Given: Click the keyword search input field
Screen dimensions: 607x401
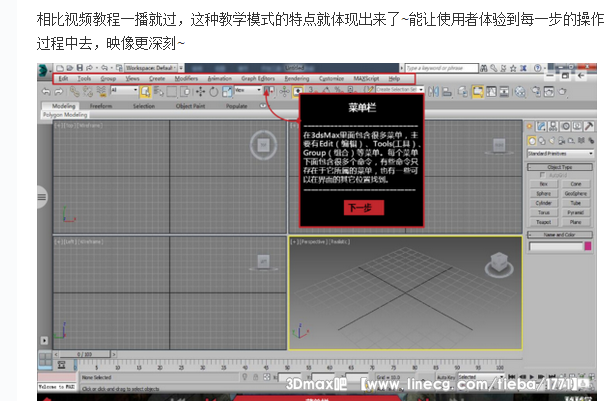Looking at the screenshot, I should pos(441,68).
